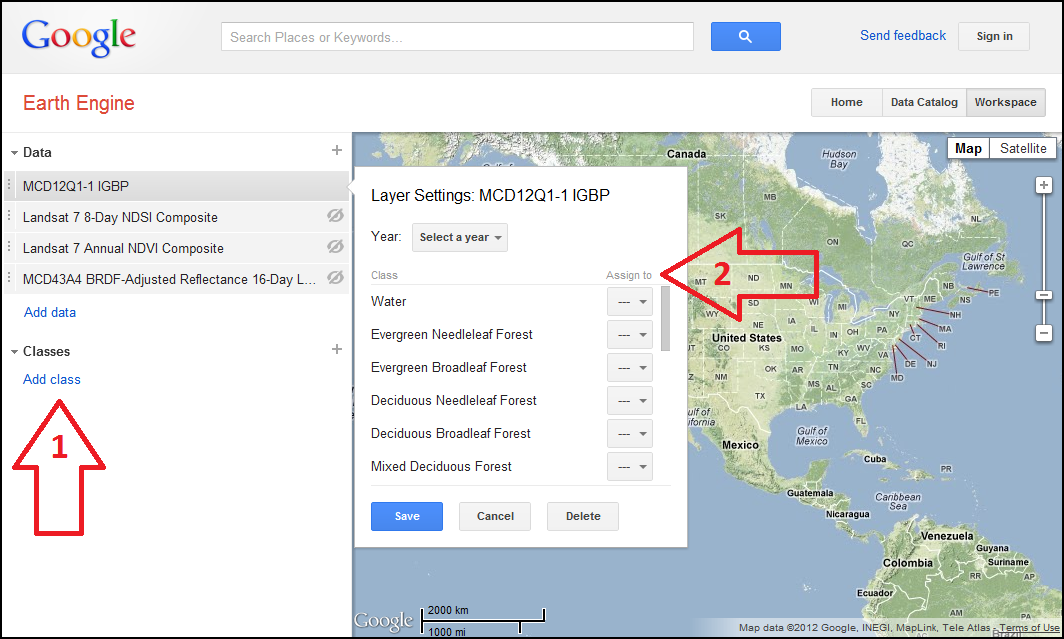Go to the Home tab

tap(846, 102)
